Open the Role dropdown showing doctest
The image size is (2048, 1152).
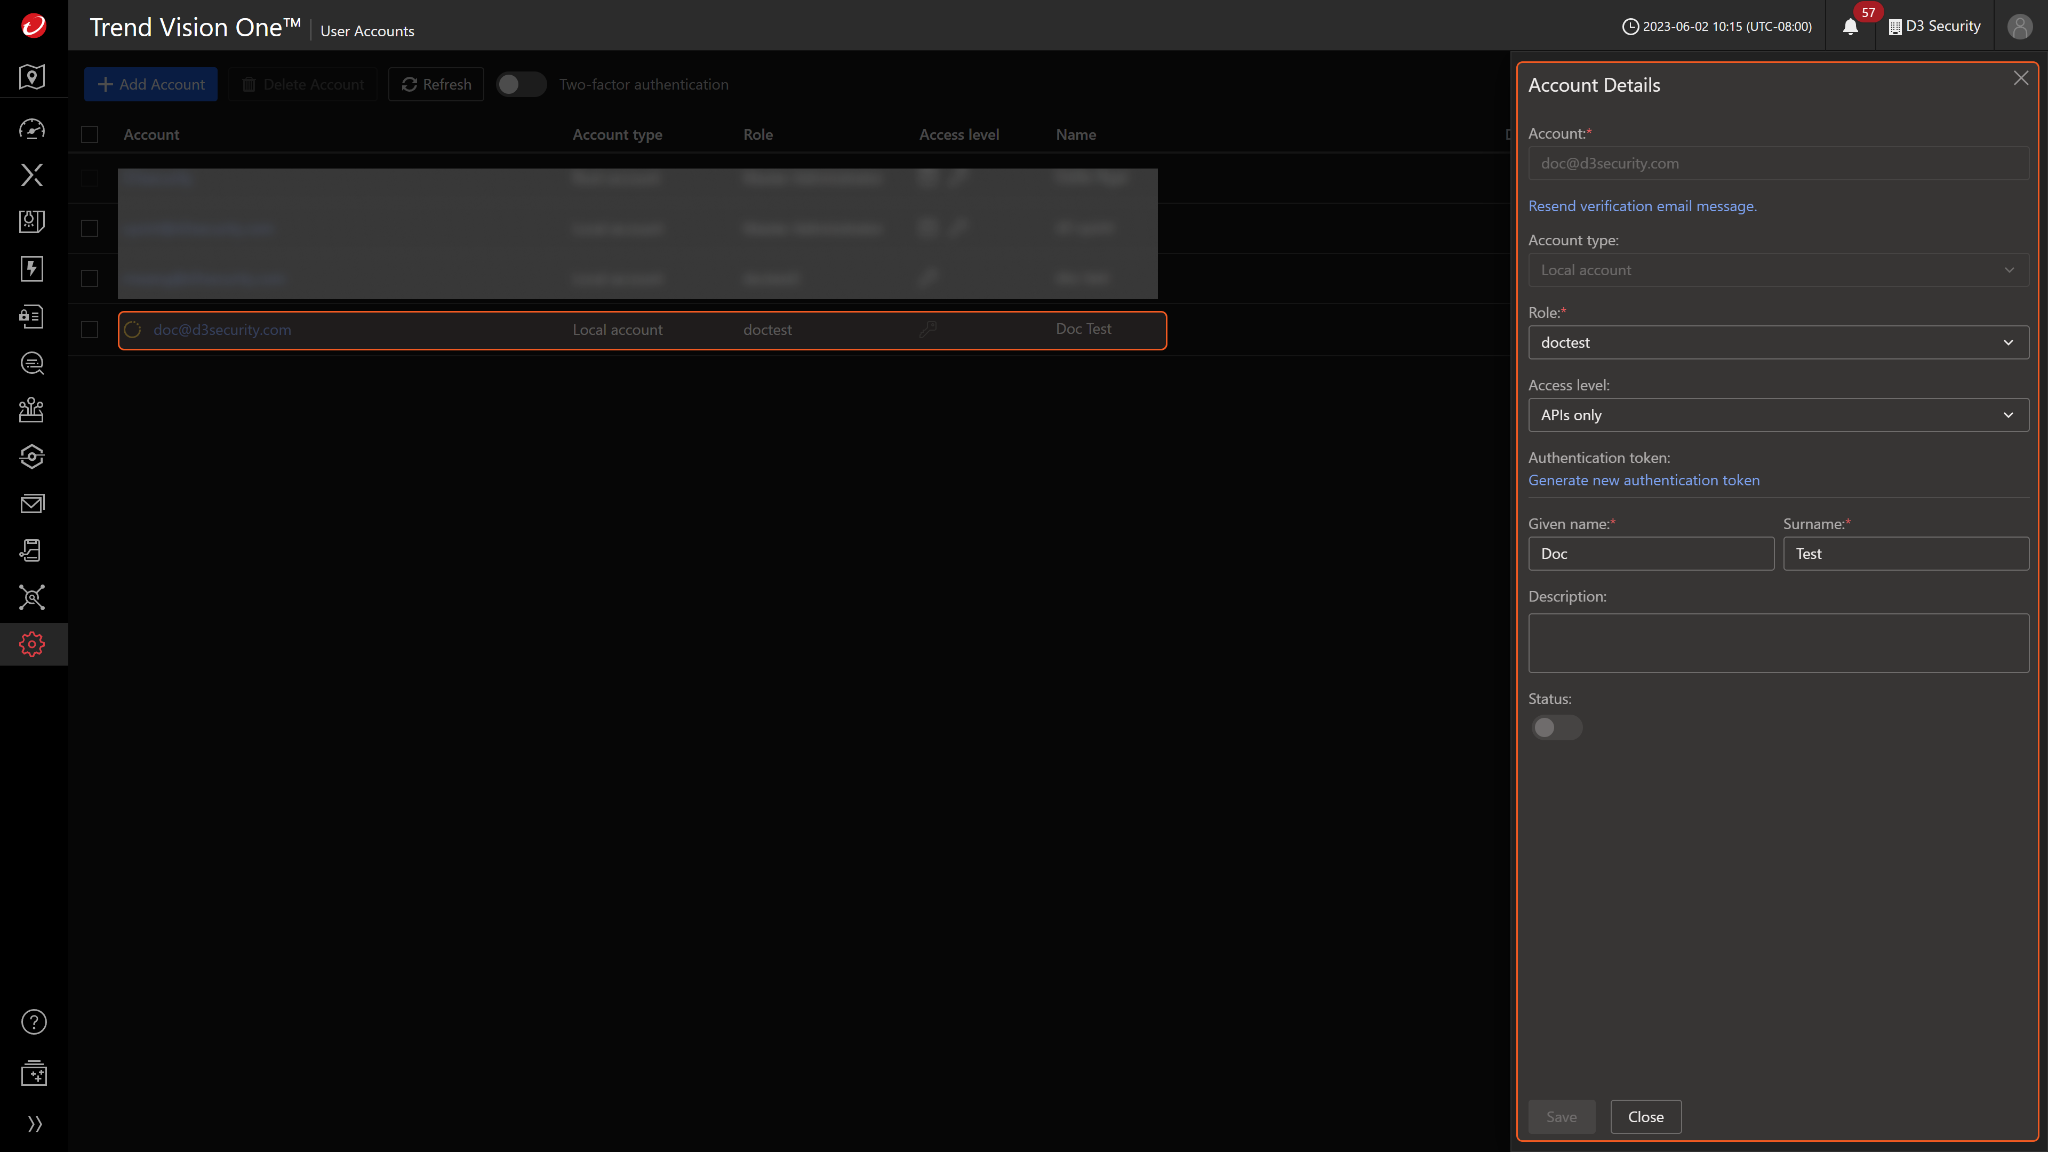click(x=1777, y=343)
